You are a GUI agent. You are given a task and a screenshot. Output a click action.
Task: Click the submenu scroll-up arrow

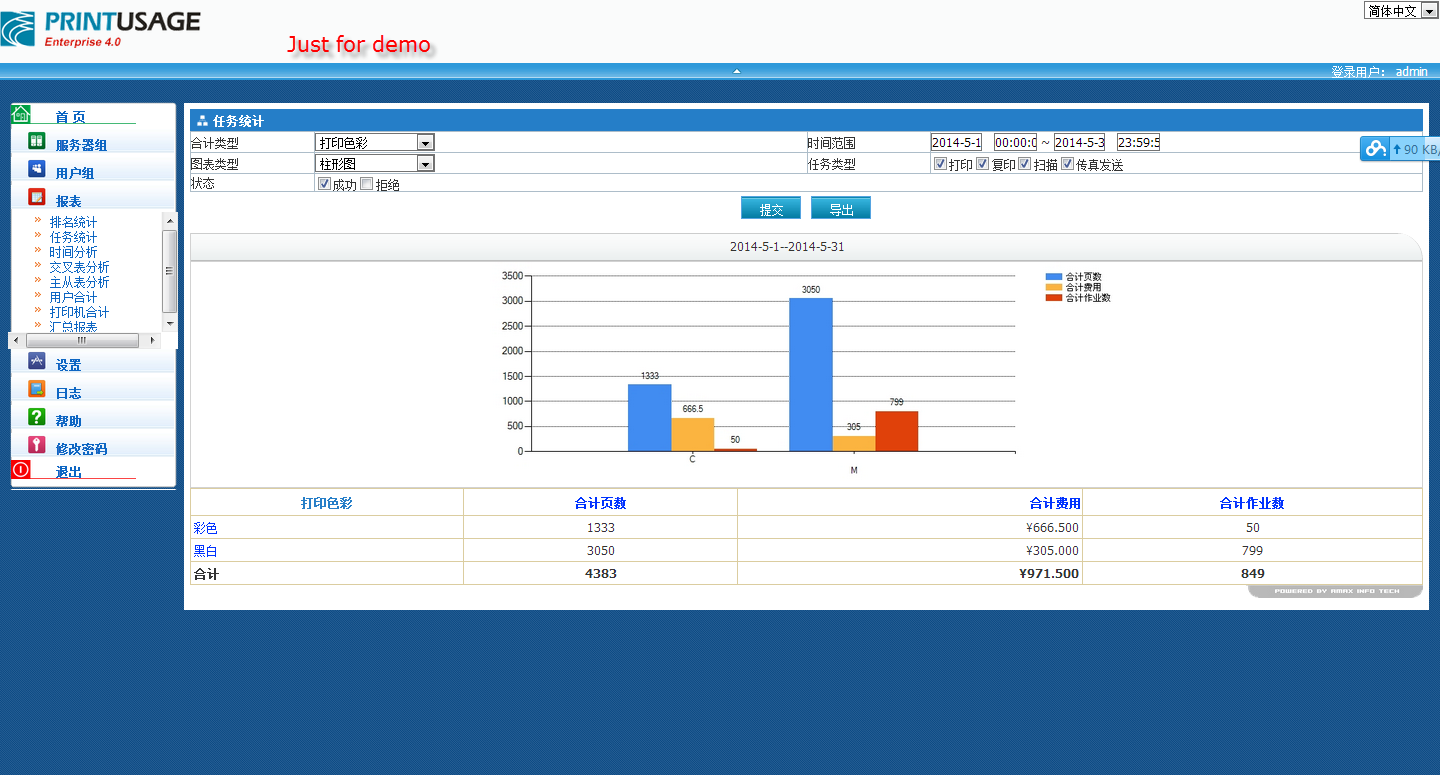coord(169,220)
